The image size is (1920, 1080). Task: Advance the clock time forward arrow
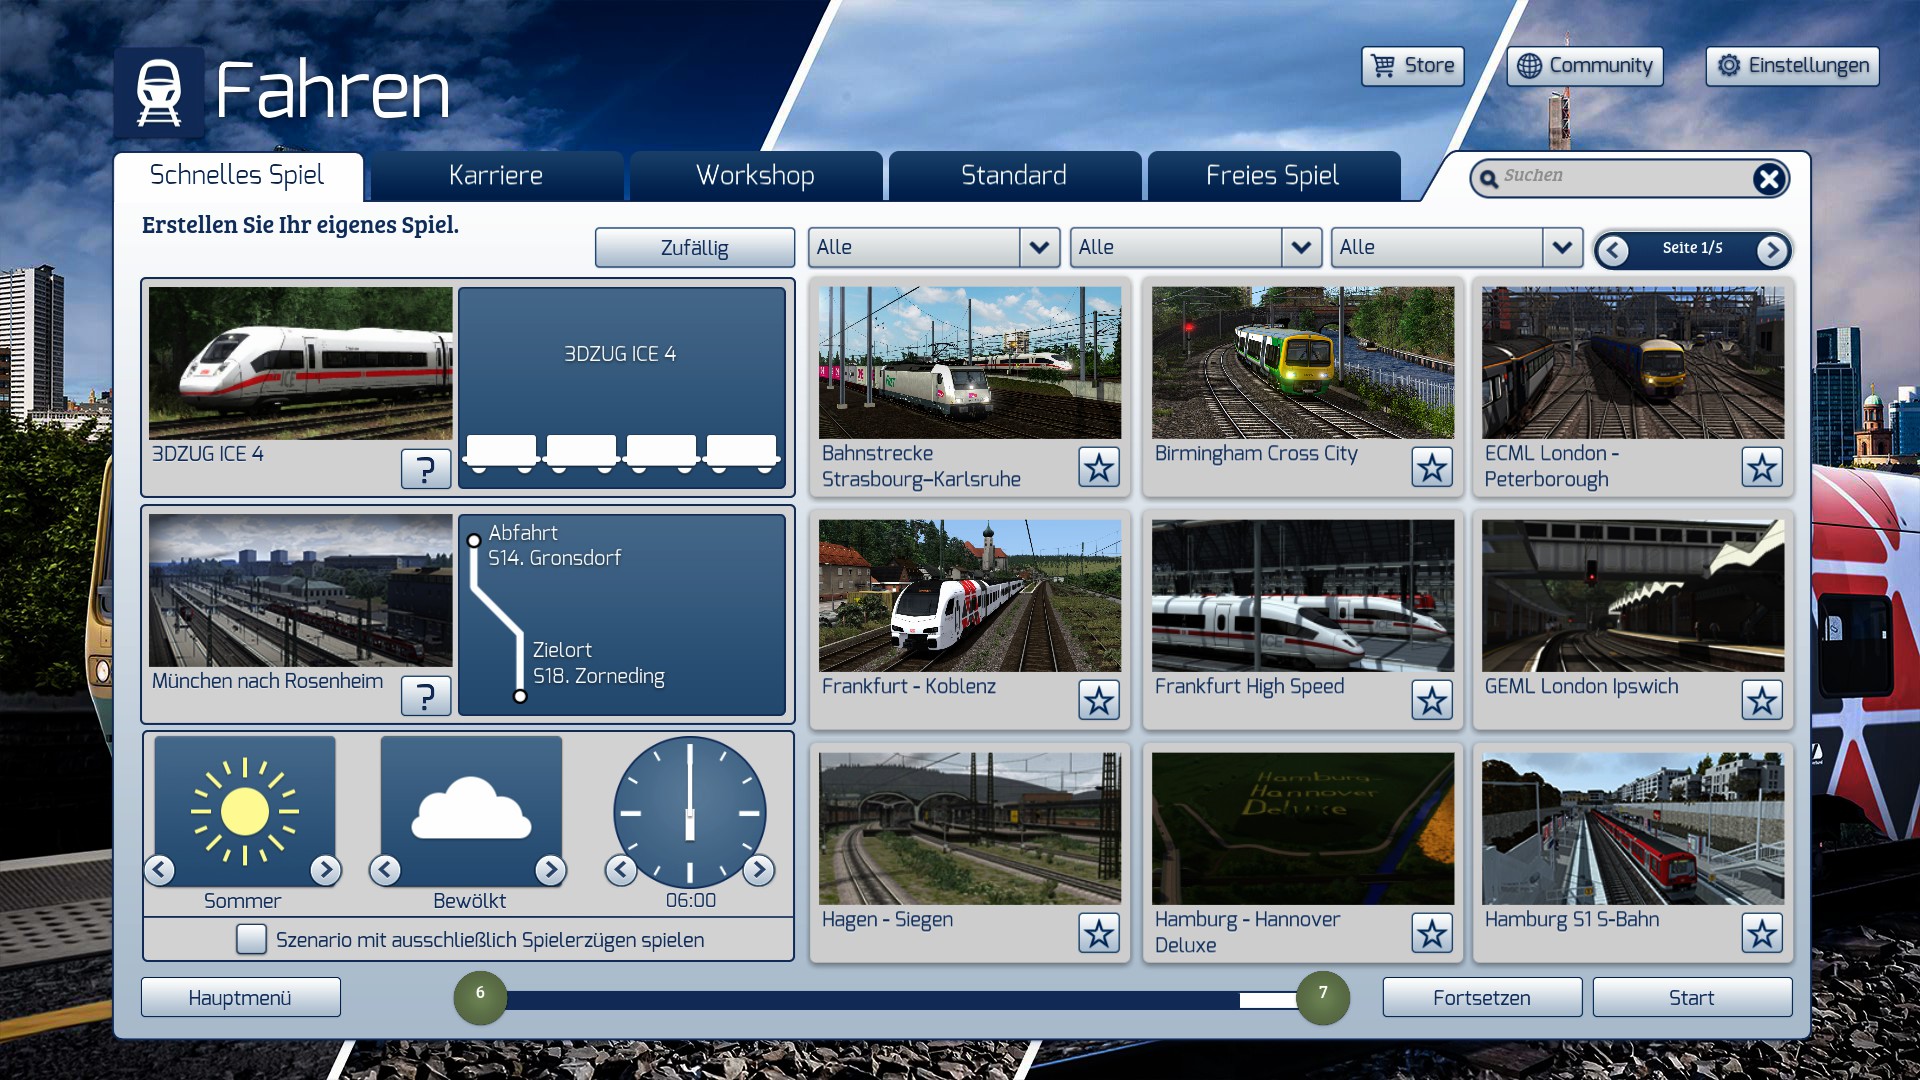[x=759, y=870]
